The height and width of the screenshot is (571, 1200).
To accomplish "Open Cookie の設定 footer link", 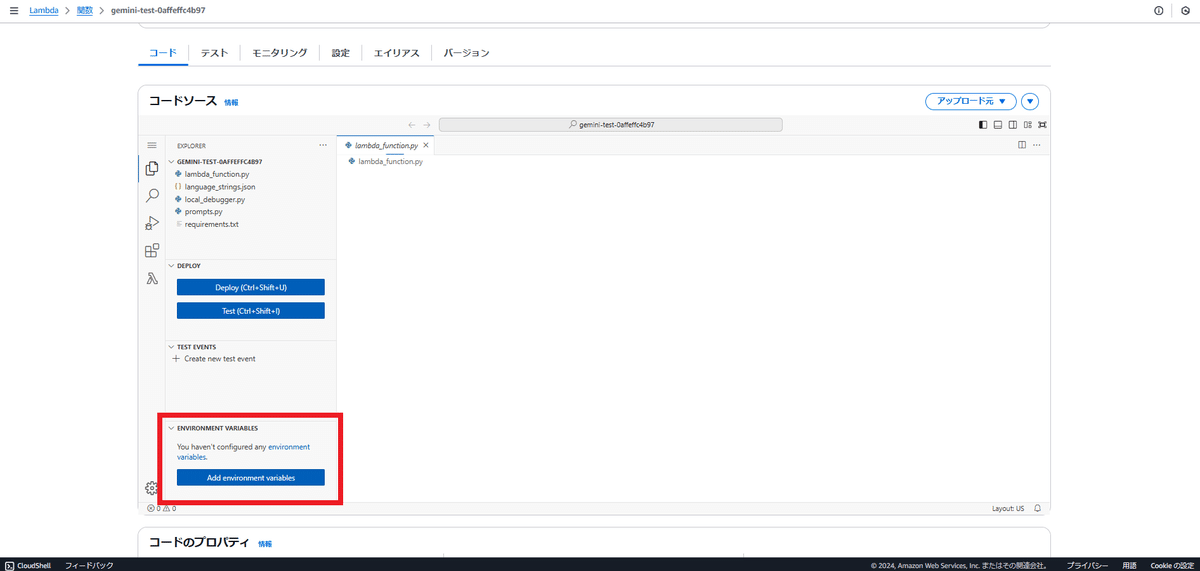I will [x=1172, y=565].
